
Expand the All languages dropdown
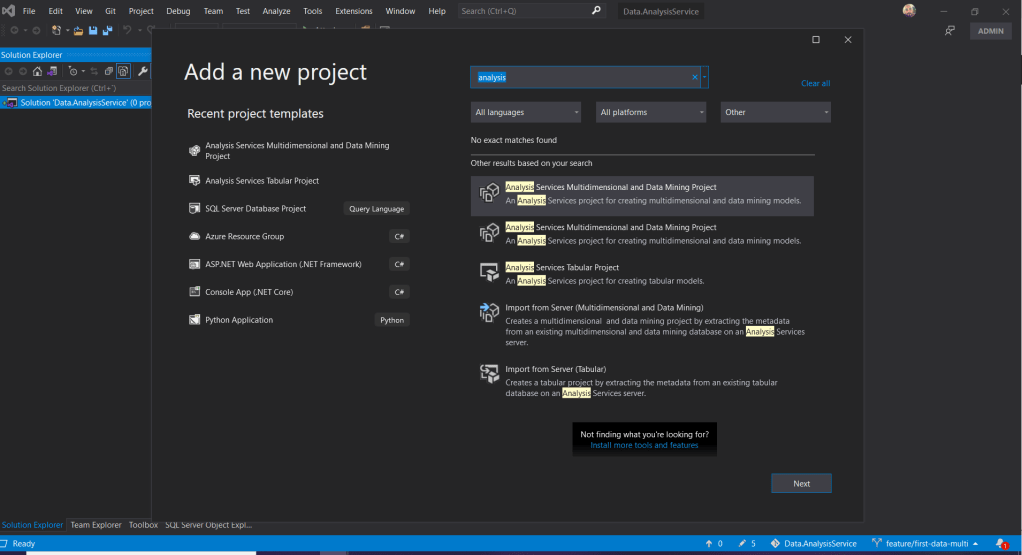click(526, 112)
